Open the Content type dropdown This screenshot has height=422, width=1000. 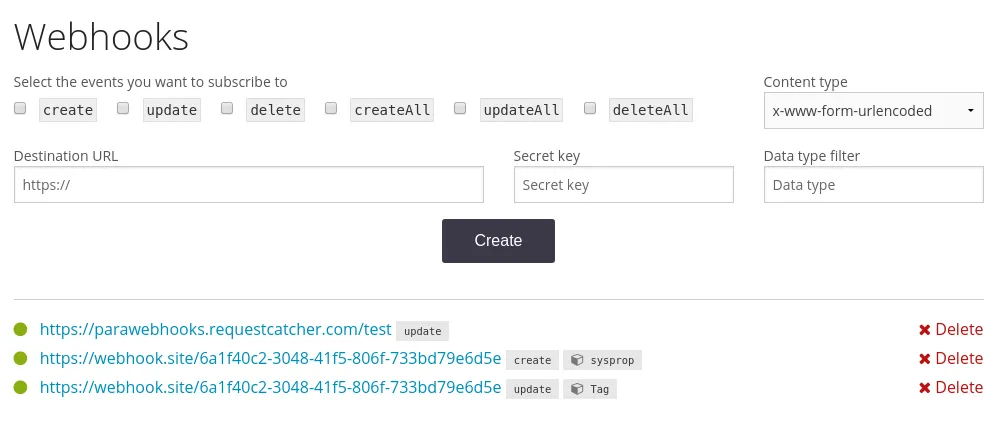click(873, 111)
